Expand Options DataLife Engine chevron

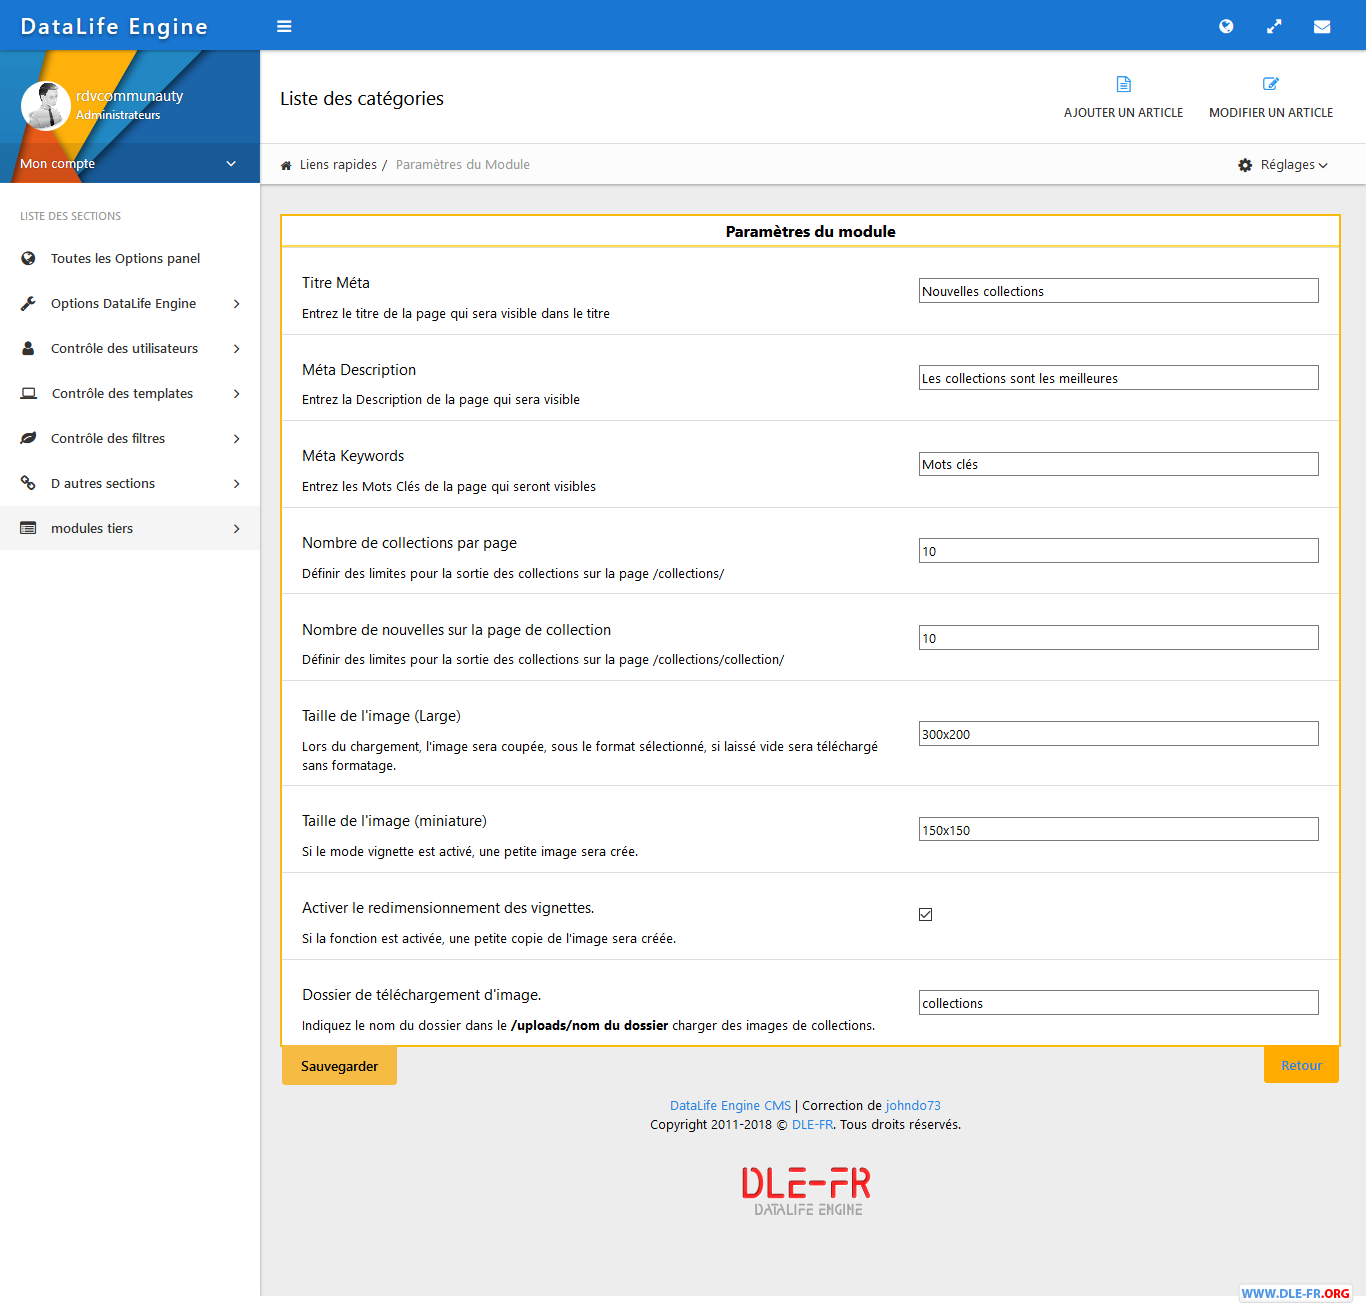coord(237,303)
